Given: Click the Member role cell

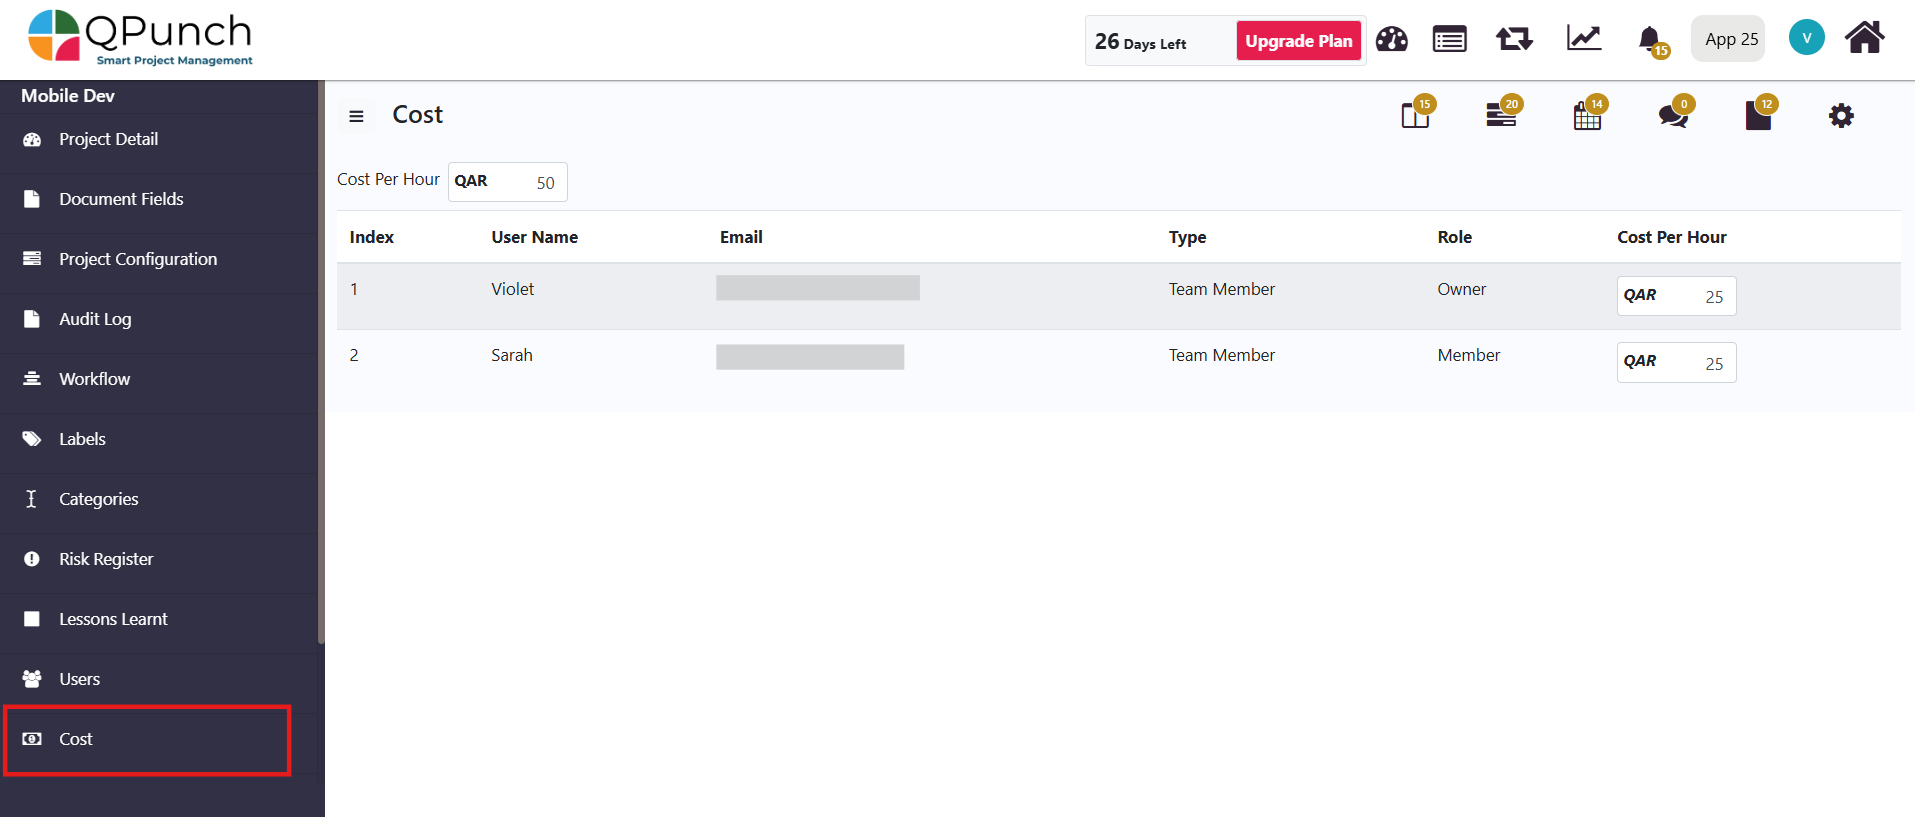Looking at the screenshot, I should click(x=1468, y=355).
